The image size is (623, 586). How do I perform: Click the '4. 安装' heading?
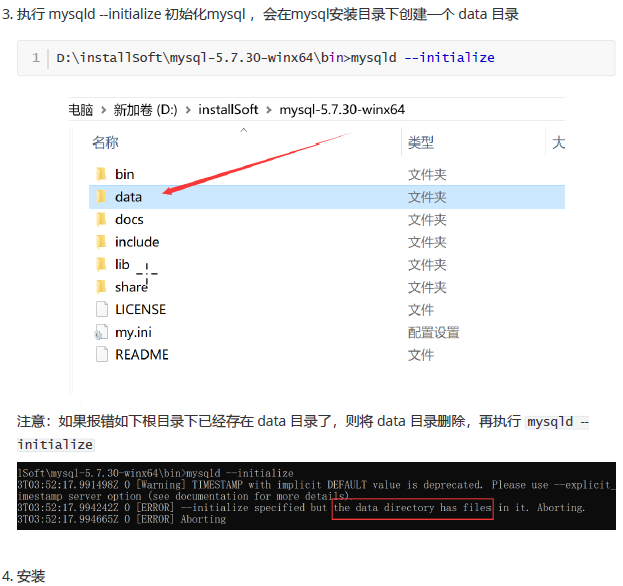pyautogui.click(x=23, y=576)
